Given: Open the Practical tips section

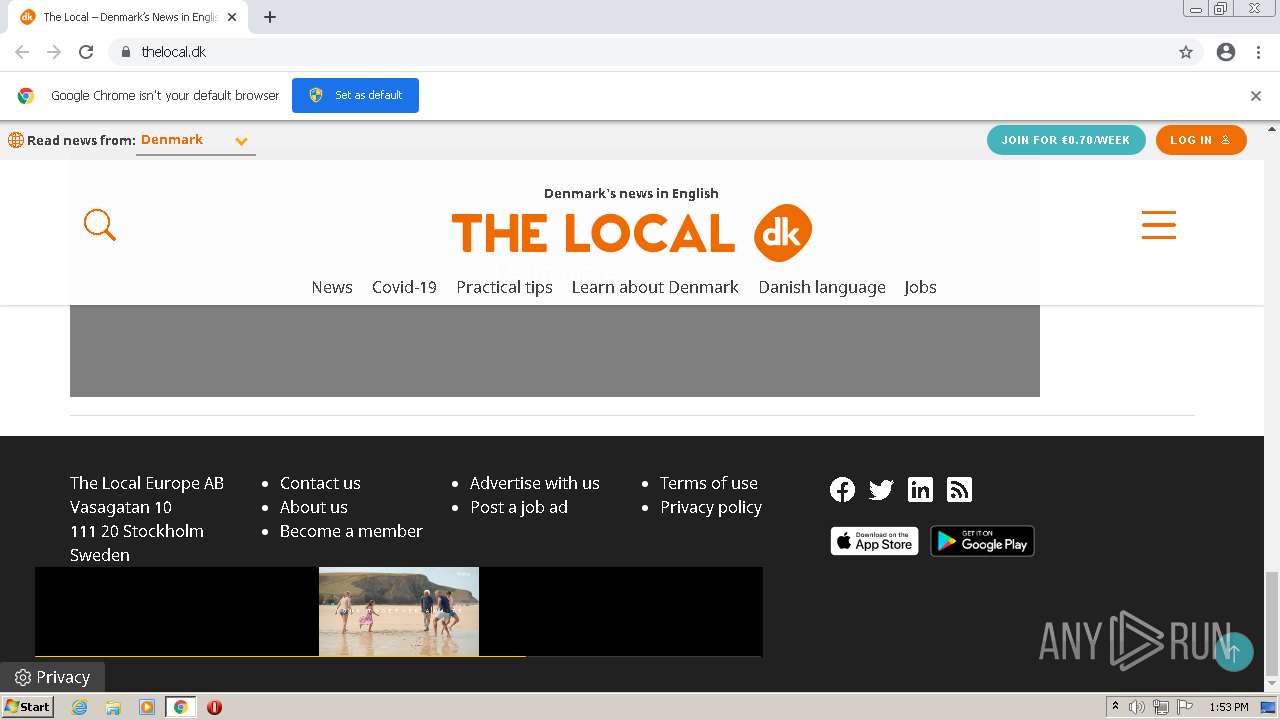Looking at the screenshot, I should click(x=504, y=287).
